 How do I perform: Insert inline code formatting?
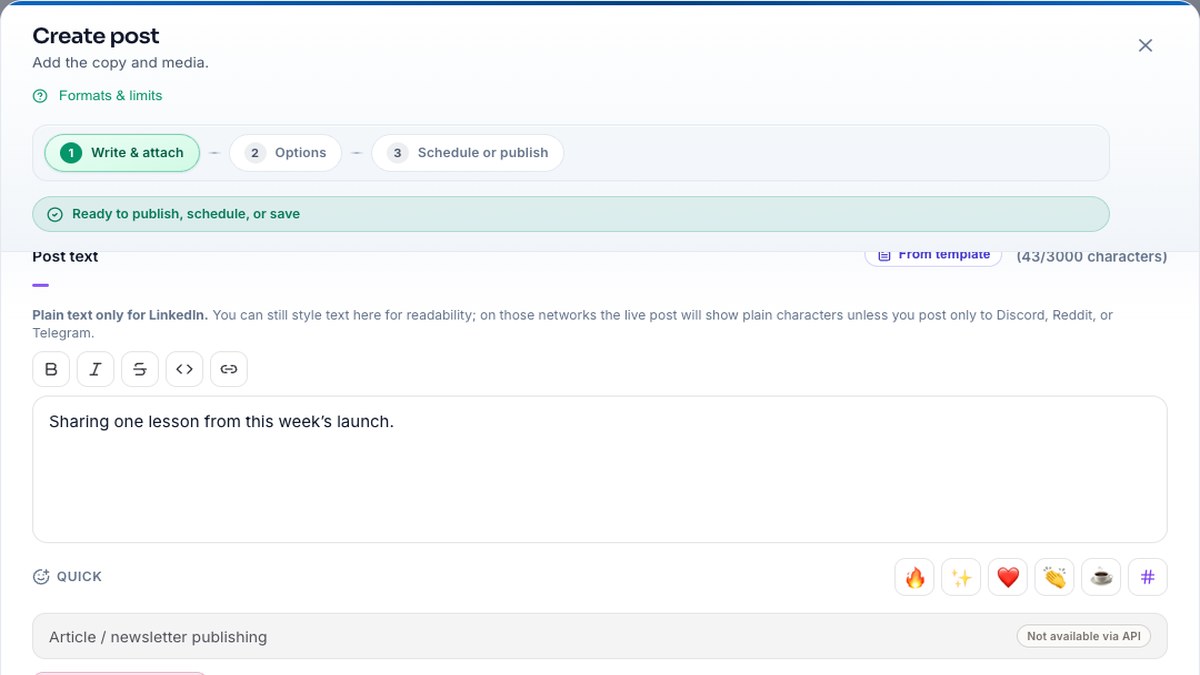pos(184,369)
